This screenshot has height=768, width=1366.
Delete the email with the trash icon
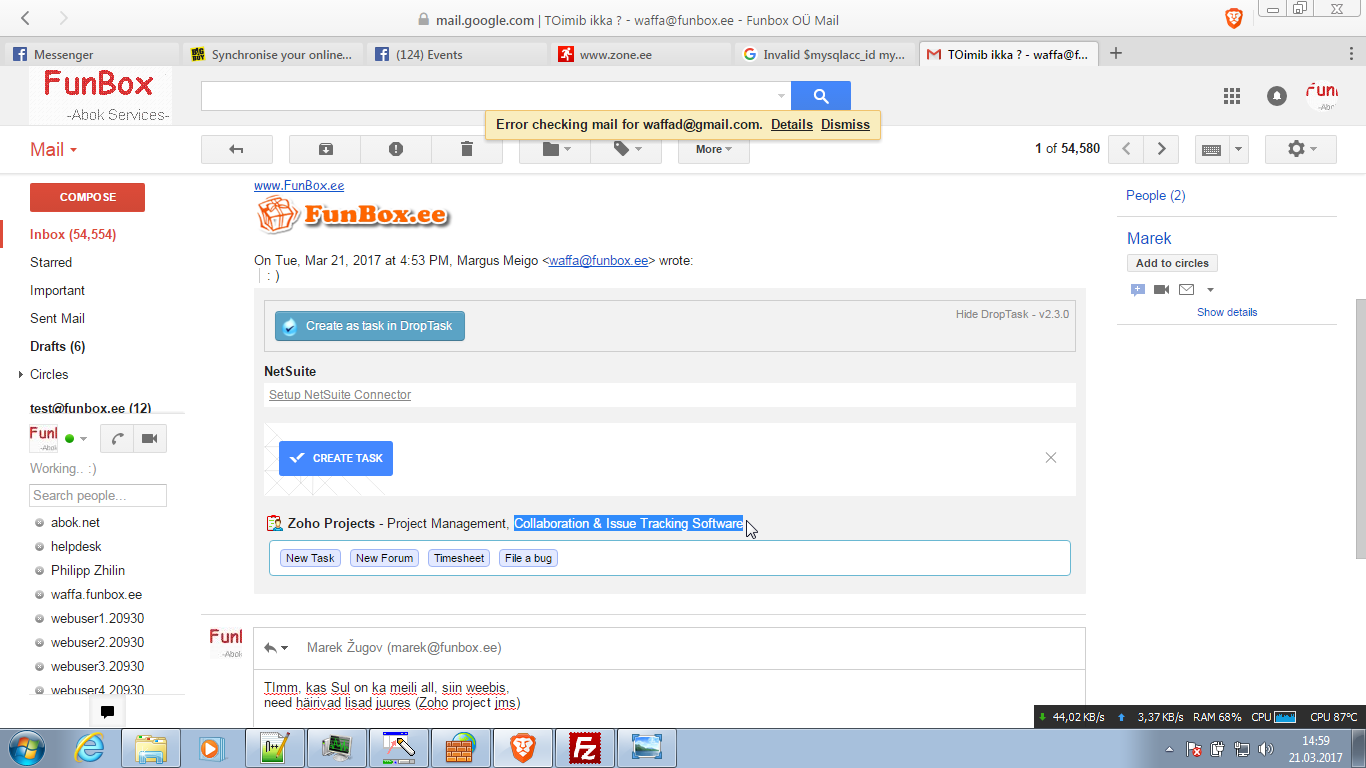(466, 149)
